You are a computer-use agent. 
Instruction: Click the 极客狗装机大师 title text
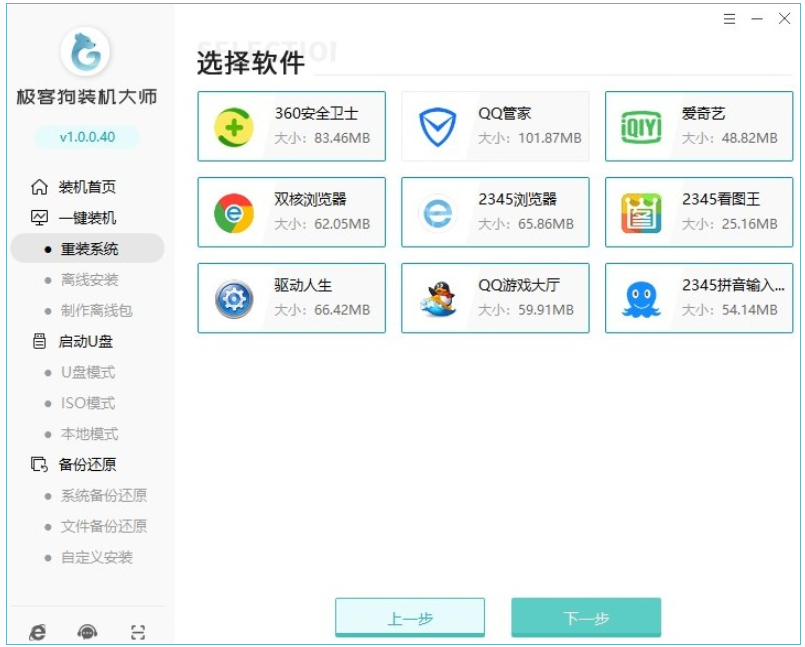tap(86, 97)
